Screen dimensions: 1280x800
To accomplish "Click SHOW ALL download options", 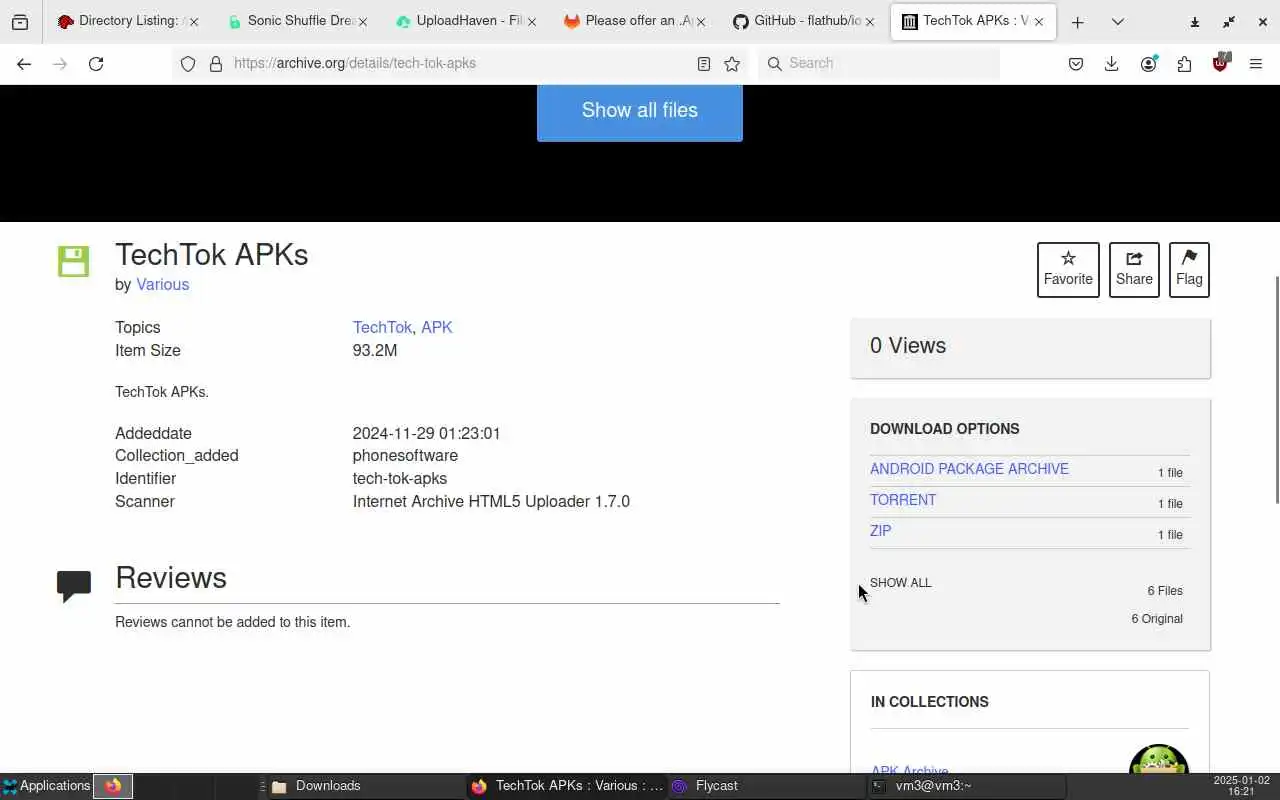I will (x=900, y=583).
